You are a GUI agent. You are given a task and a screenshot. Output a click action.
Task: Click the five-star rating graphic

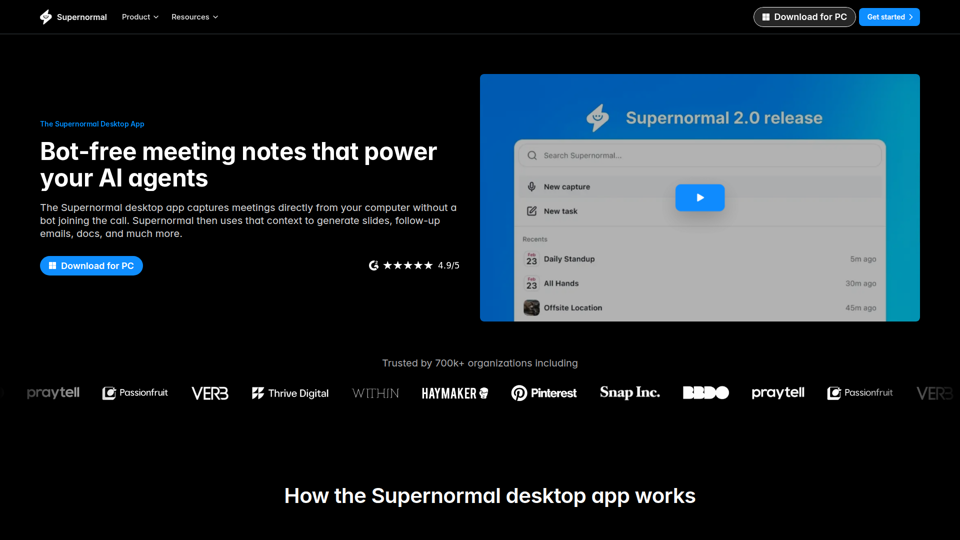tap(408, 265)
